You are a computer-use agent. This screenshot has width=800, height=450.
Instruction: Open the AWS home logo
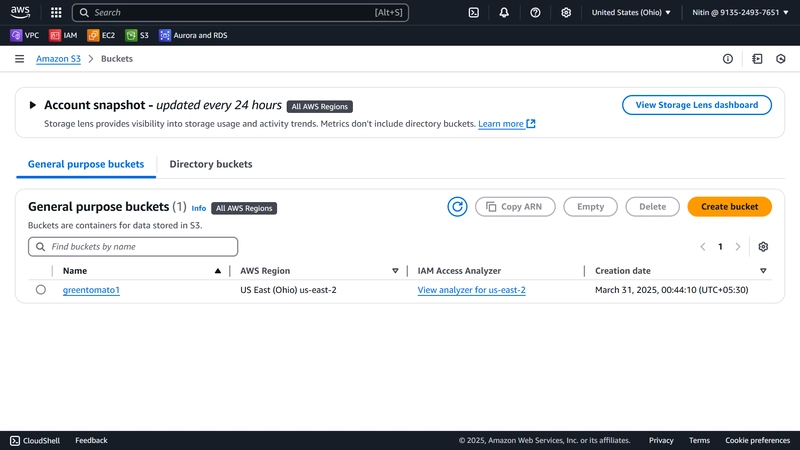point(20,12)
